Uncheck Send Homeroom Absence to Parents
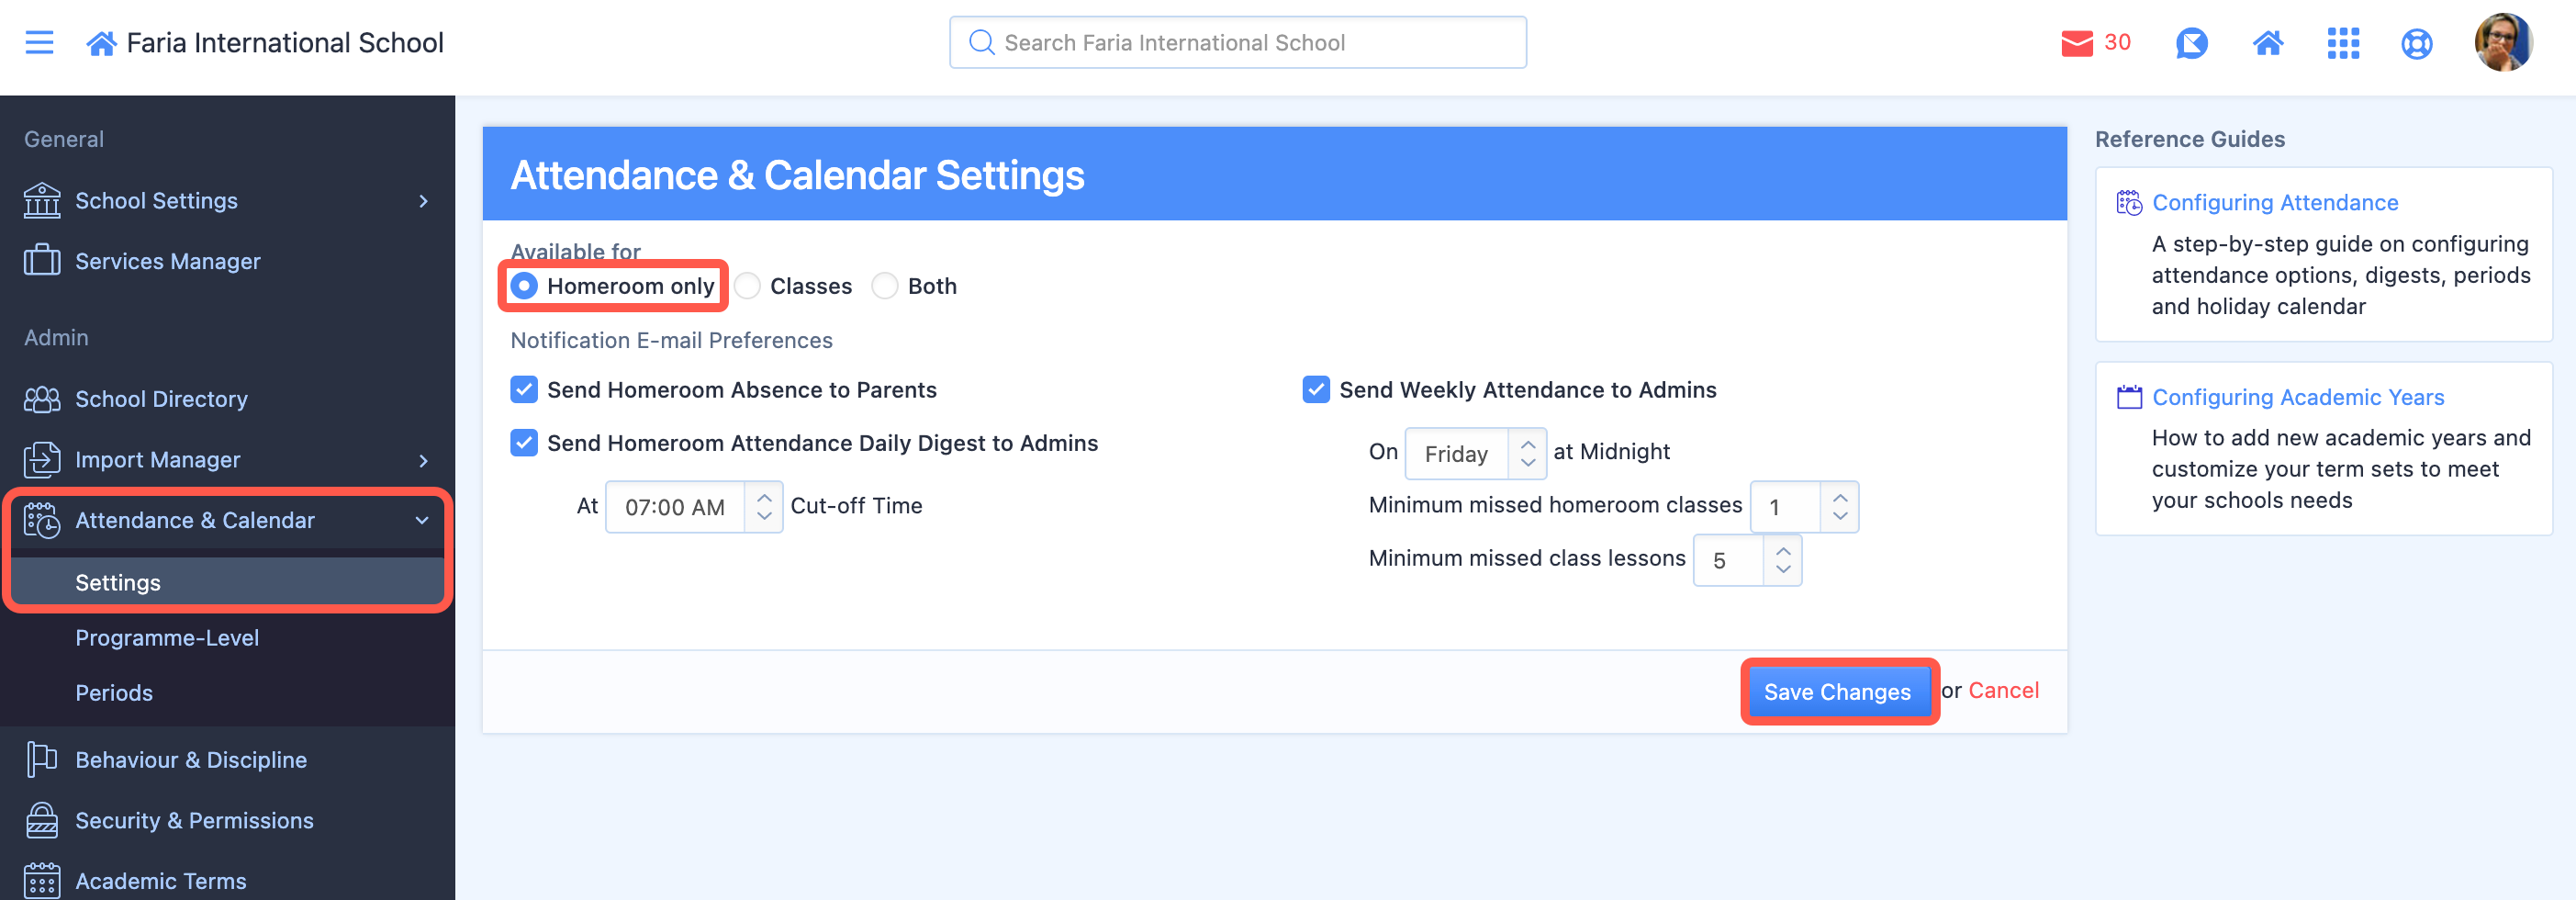The width and height of the screenshot is (2576, 900). pos(524,390)
